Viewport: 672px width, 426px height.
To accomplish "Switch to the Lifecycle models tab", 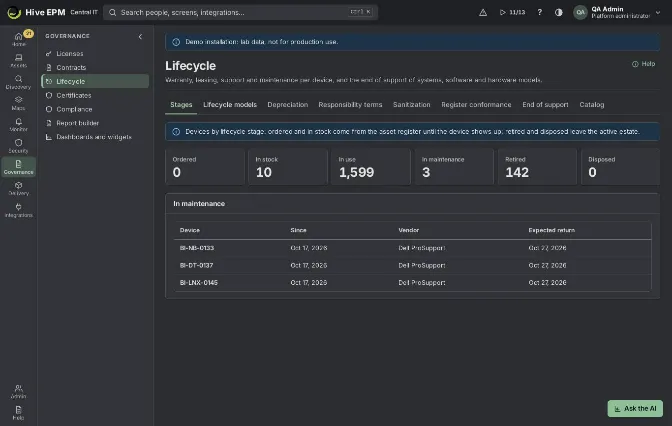I will point(230,105).
